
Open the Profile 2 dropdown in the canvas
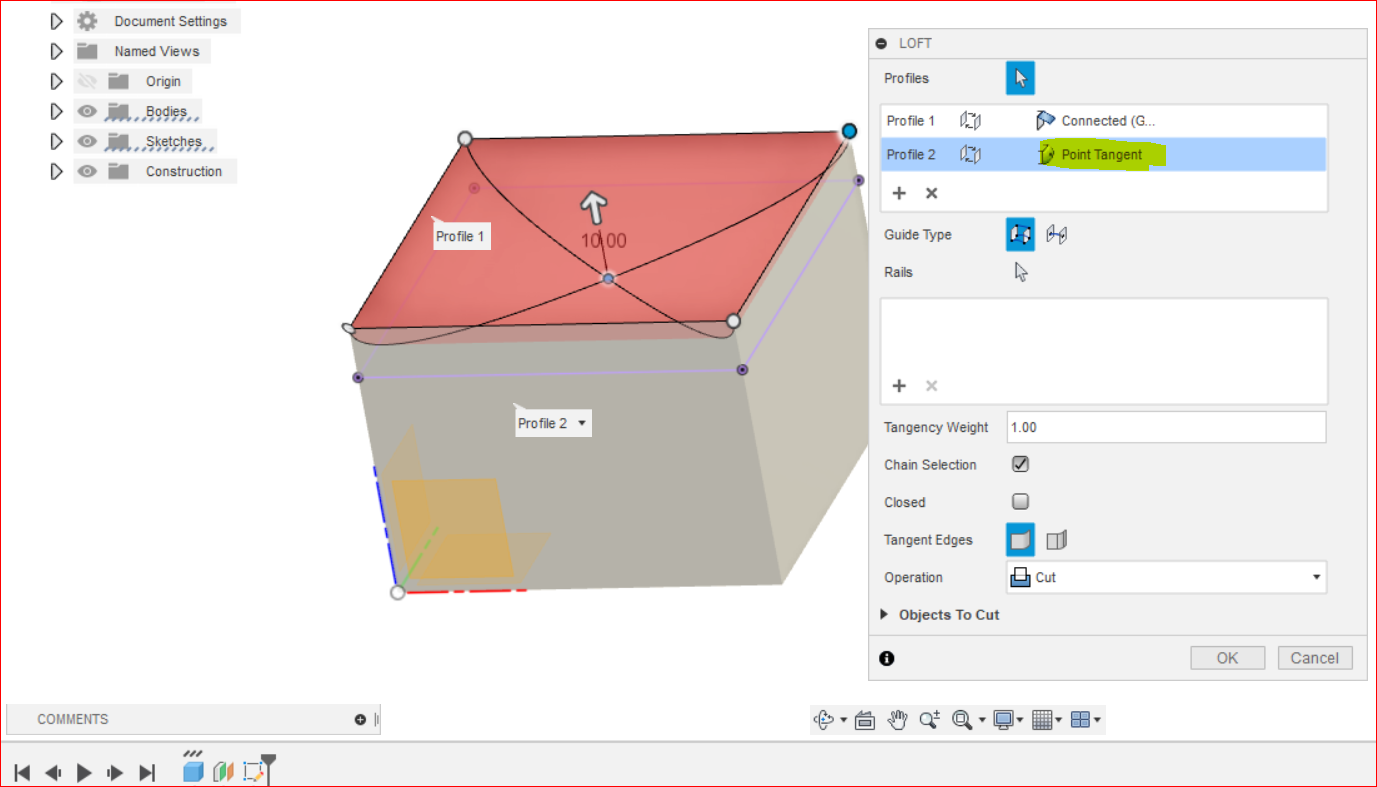(583, 424)
